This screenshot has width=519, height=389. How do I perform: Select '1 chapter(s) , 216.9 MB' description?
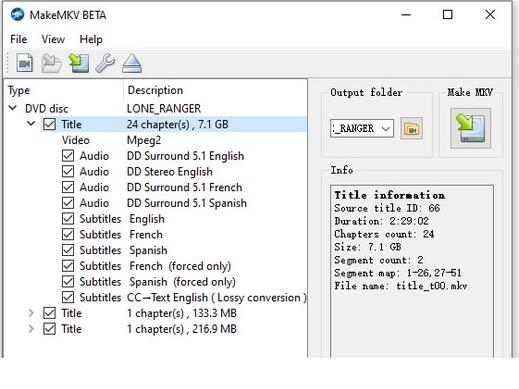point(182,329)
